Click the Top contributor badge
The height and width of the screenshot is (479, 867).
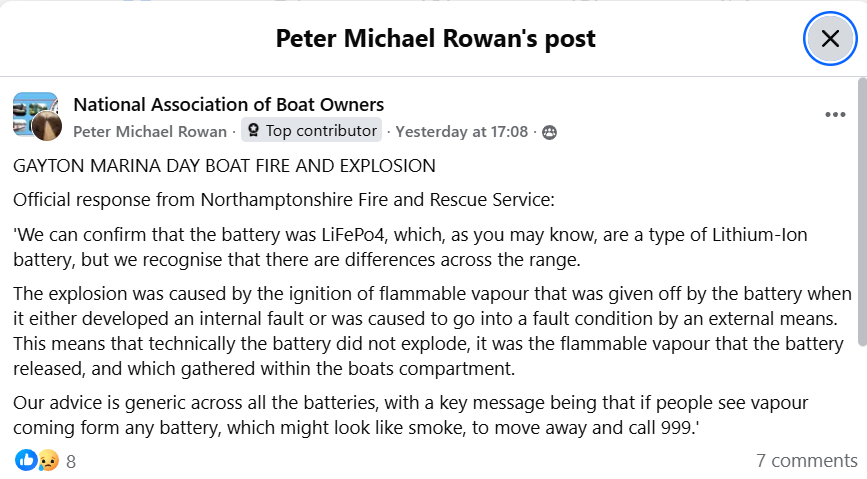[x=312, y=131]
